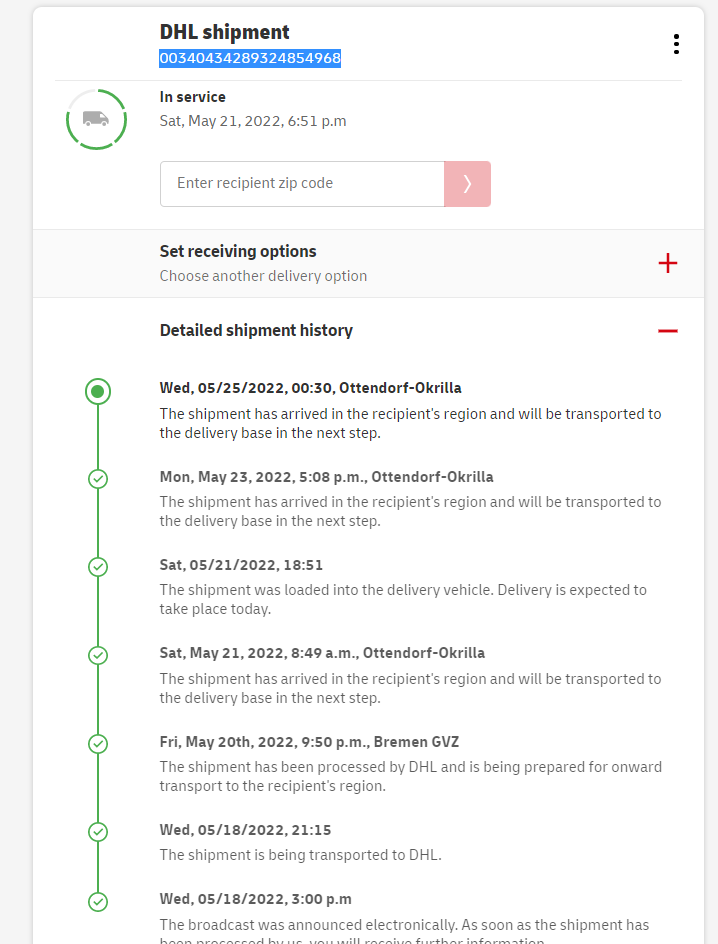718x944 pixels.
Task: Click Choose another delivery option text
Action: [x=263, y=276]
